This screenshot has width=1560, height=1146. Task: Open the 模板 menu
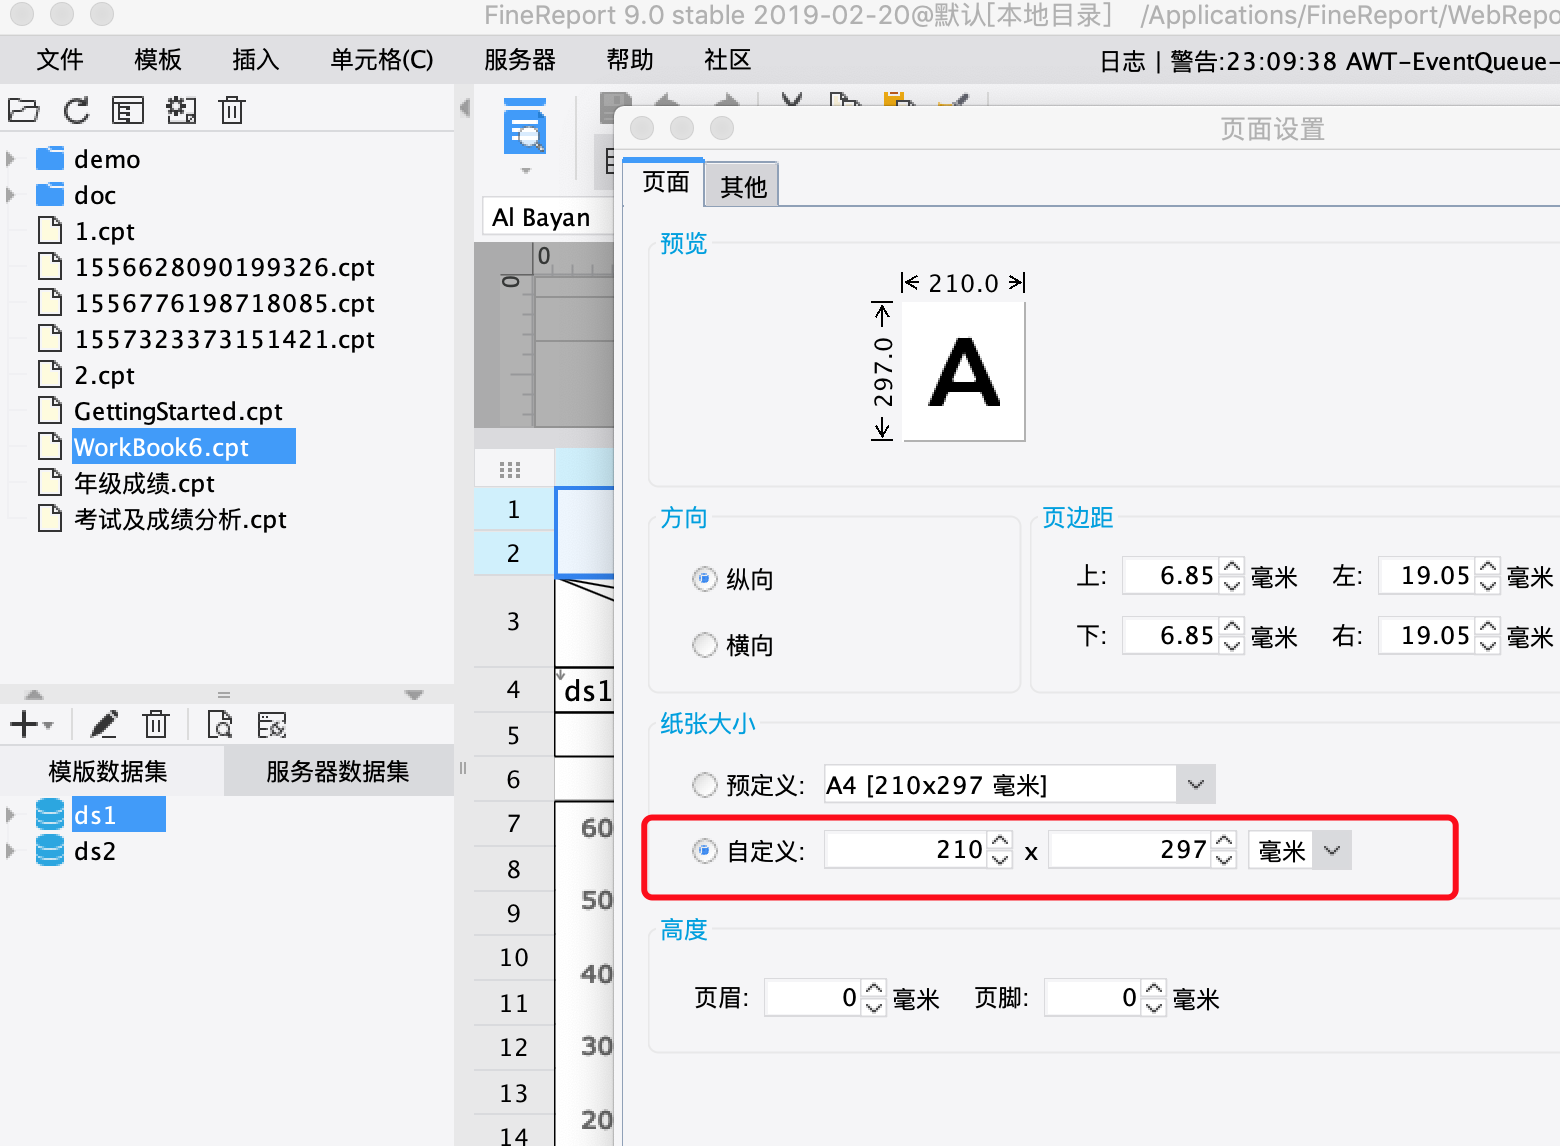[158, 60]
